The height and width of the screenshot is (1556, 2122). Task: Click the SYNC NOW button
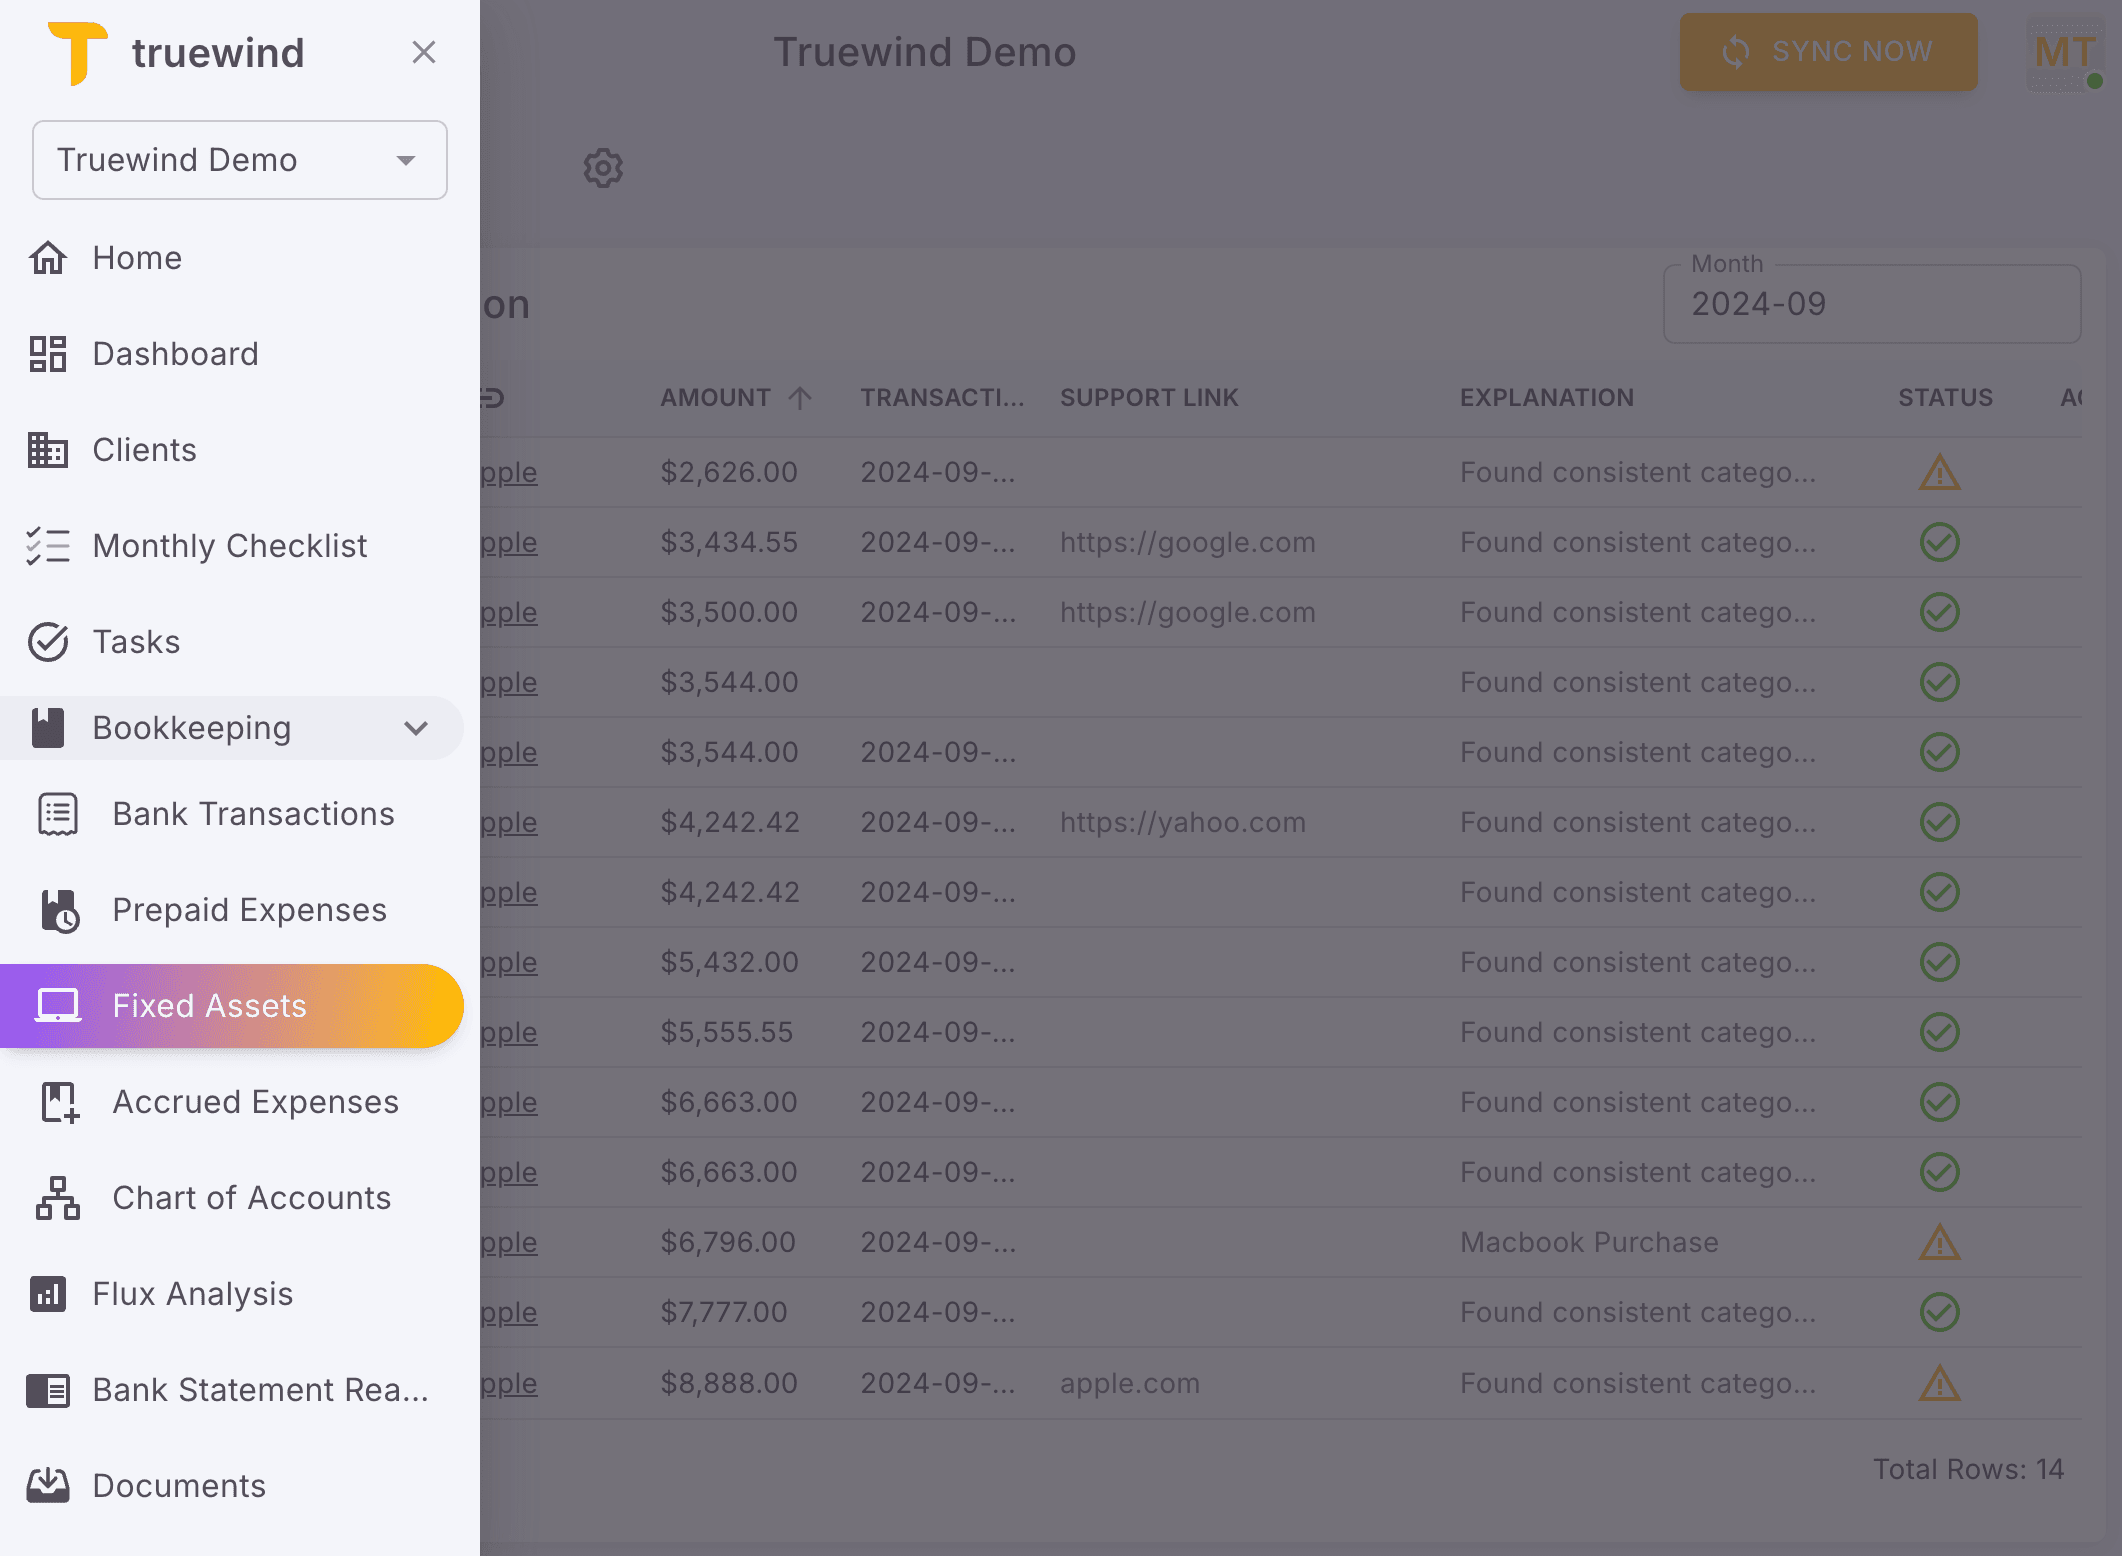1827,52
